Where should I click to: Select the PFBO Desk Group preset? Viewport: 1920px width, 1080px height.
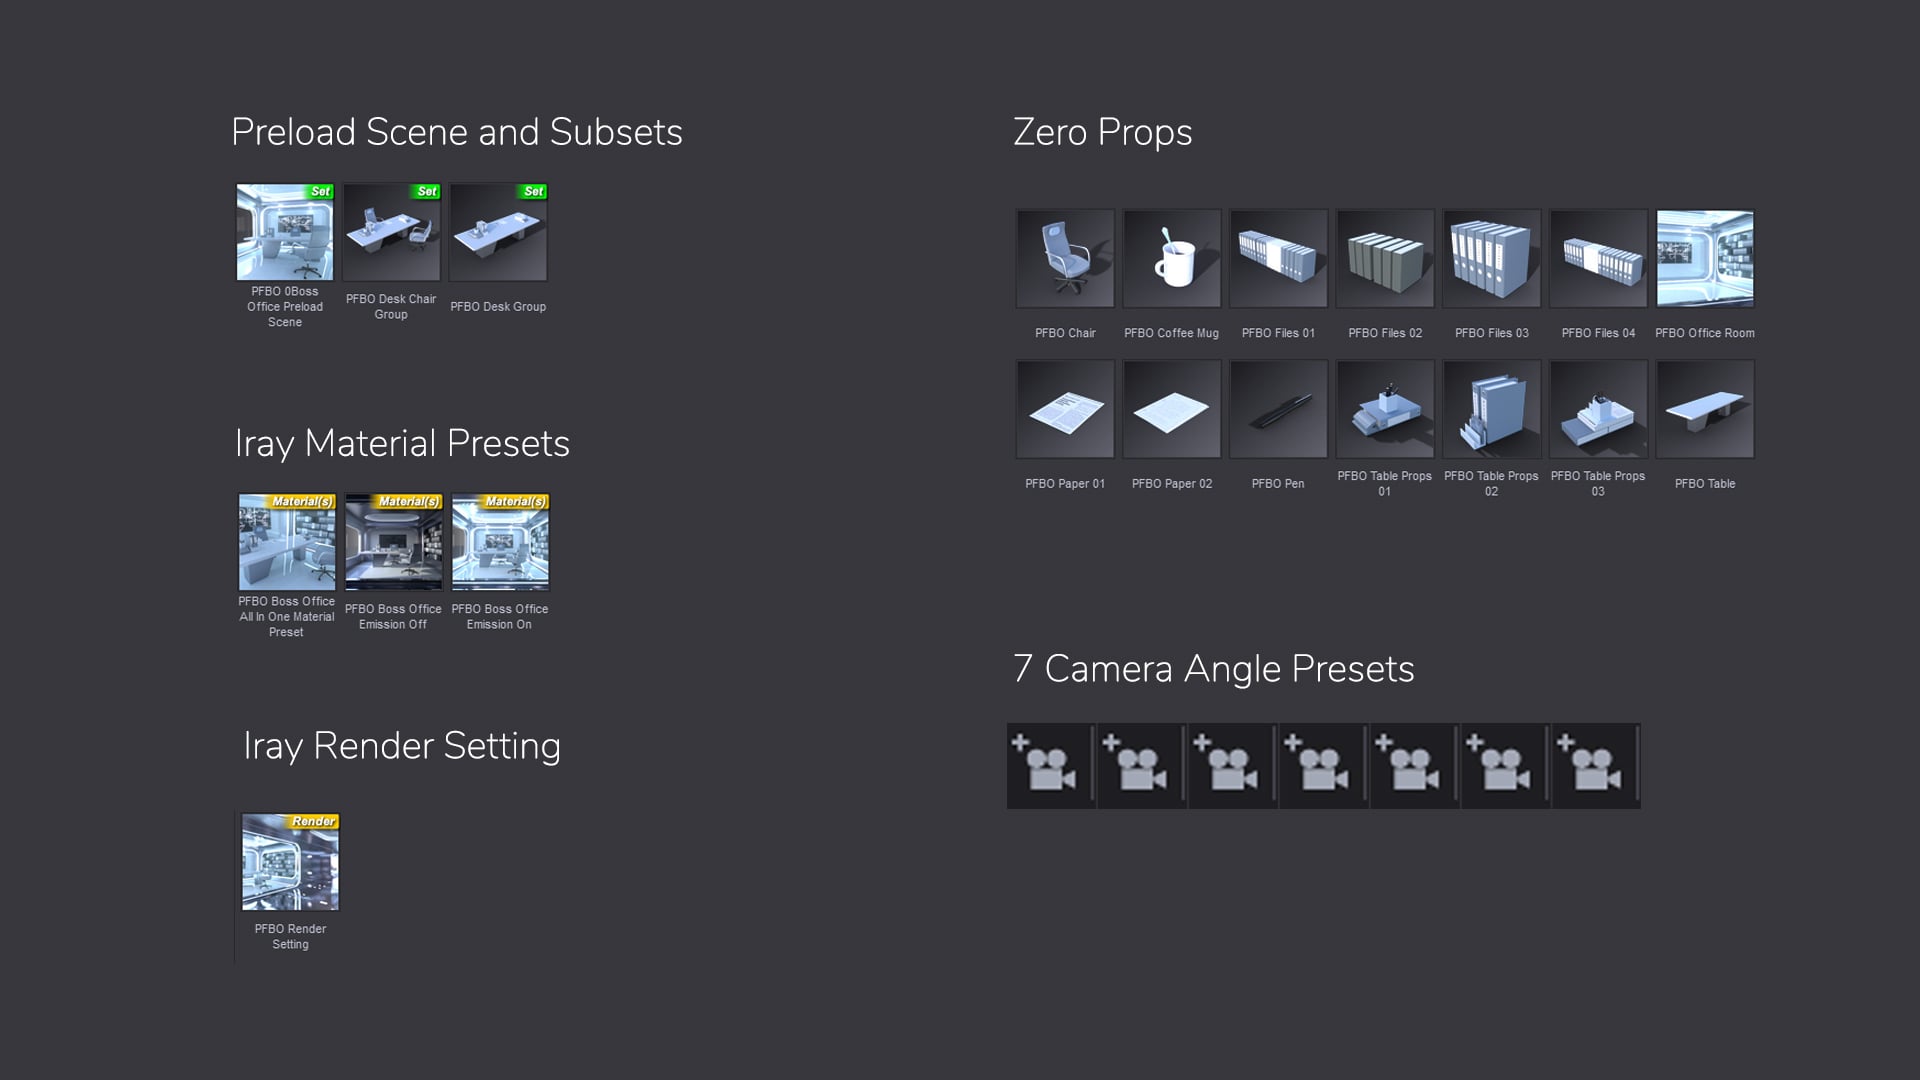click(x=498, y=232)
